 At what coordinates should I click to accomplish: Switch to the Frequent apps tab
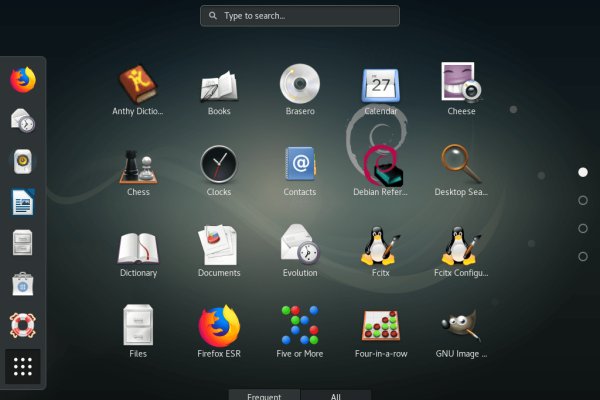pyautogui.click(x=264, y=395)
